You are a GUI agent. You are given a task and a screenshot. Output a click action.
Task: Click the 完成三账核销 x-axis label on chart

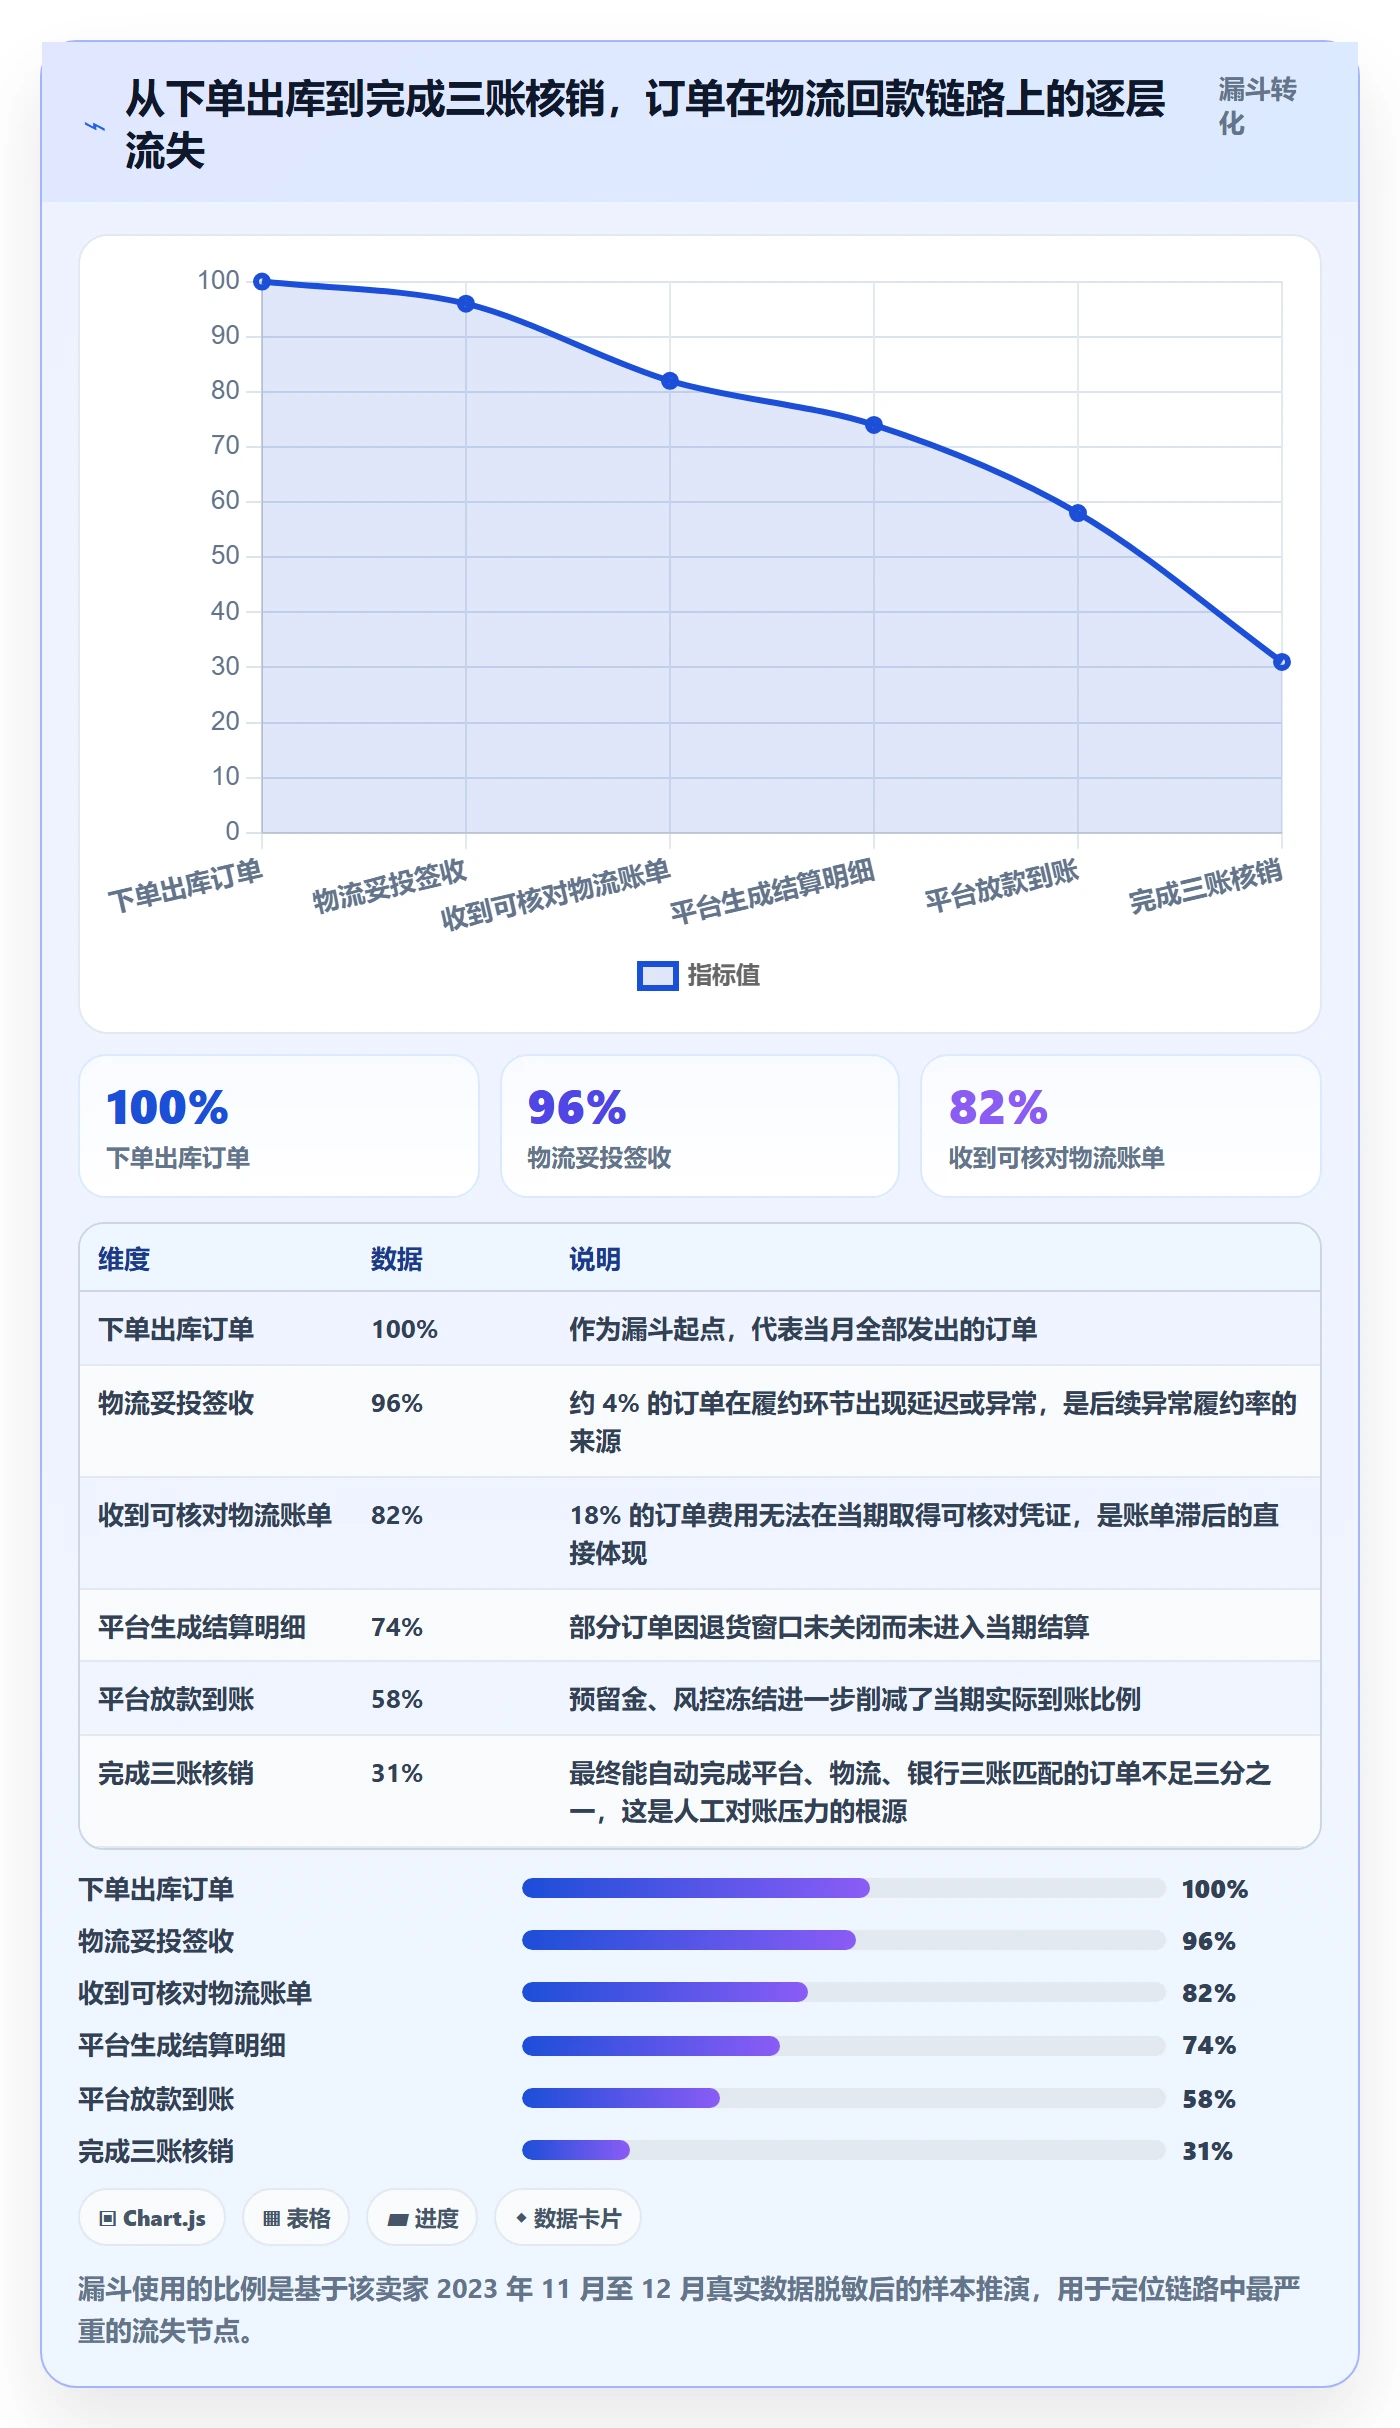[x=1206, y=886]
